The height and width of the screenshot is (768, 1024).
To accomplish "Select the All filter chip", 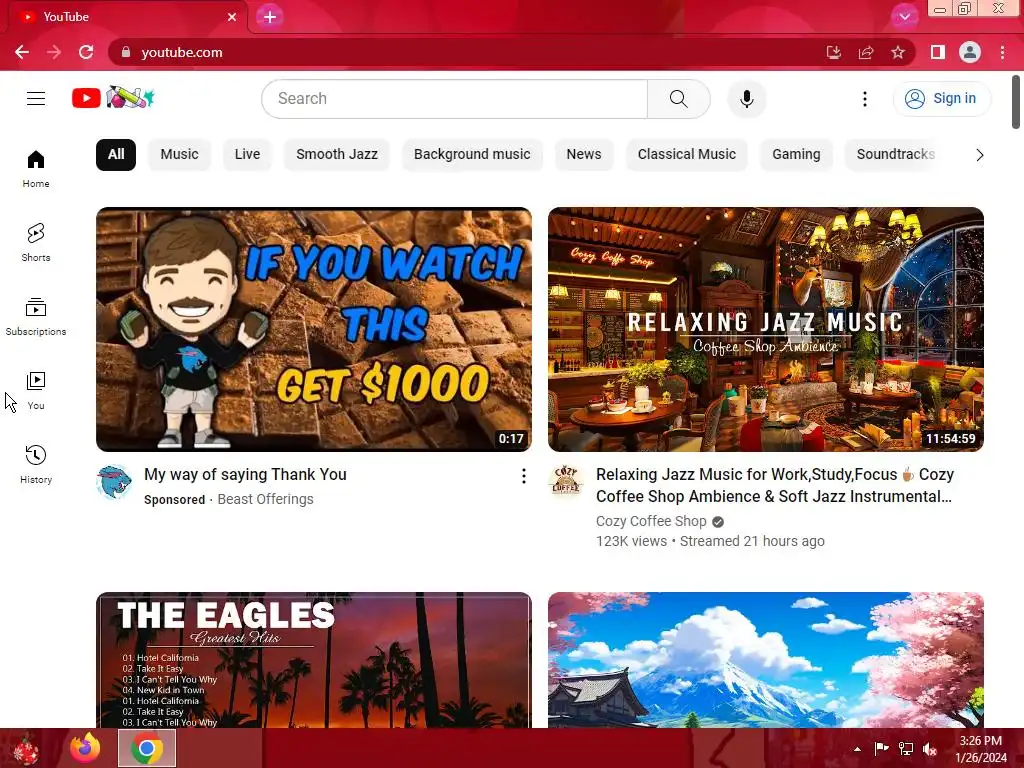I will coord(116,155).
